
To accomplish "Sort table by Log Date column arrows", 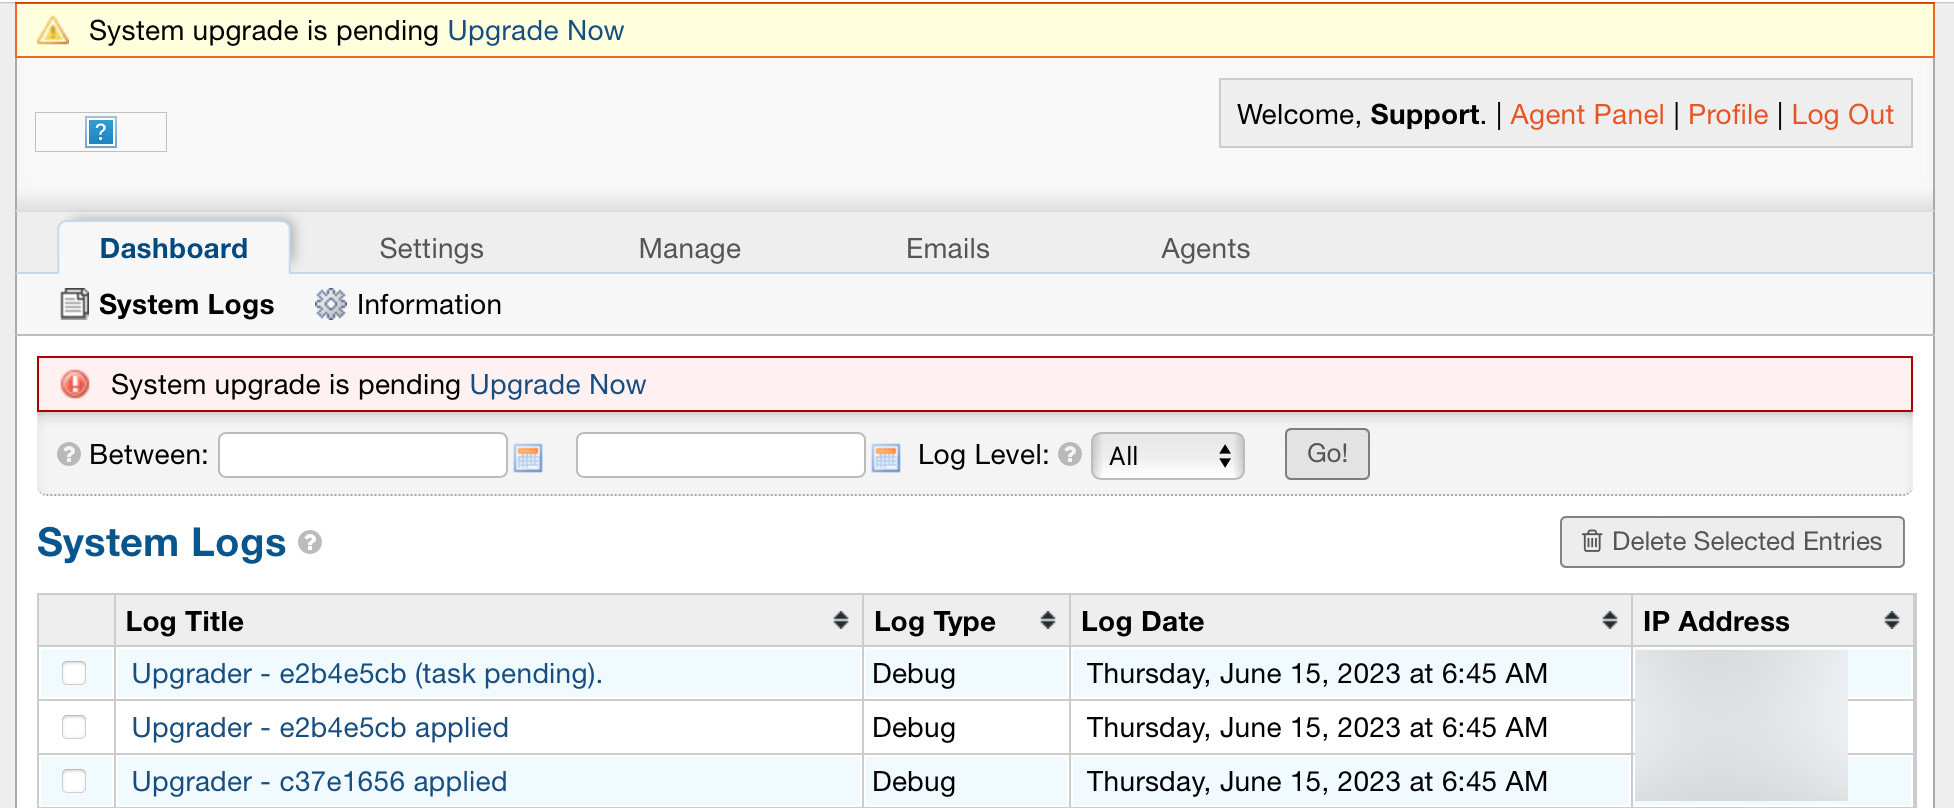I will pos(1609,621).
